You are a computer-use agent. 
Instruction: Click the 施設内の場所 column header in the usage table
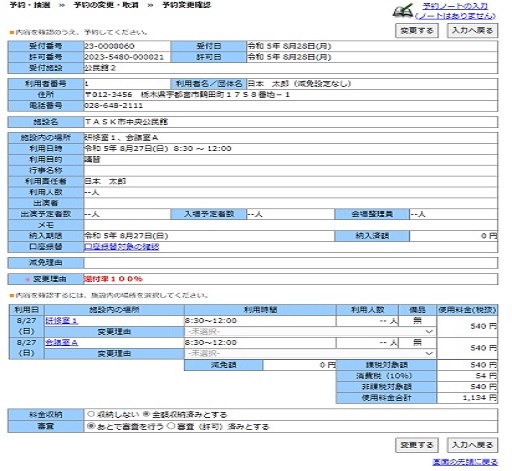point(114,310)
